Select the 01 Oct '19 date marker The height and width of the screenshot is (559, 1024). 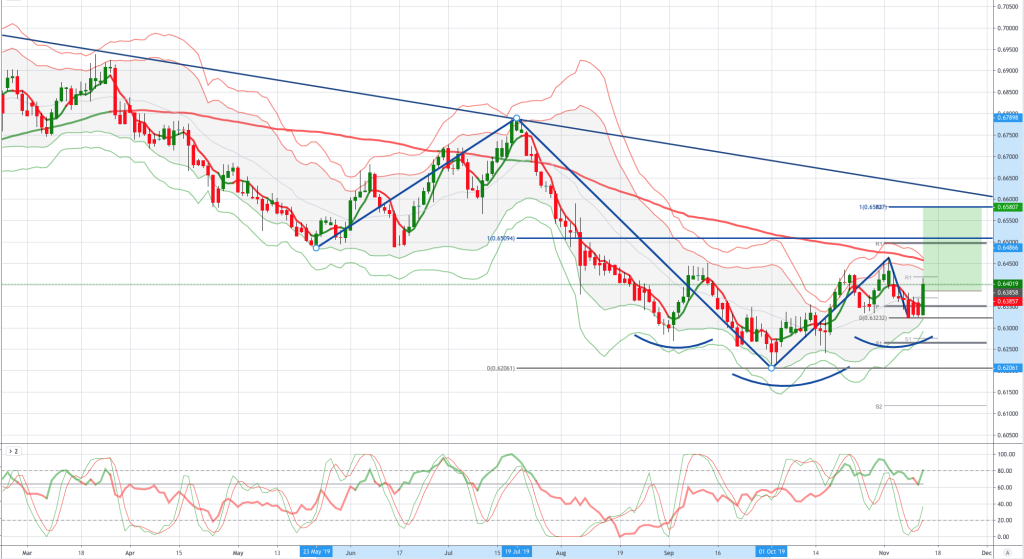[x=771, y=551]
